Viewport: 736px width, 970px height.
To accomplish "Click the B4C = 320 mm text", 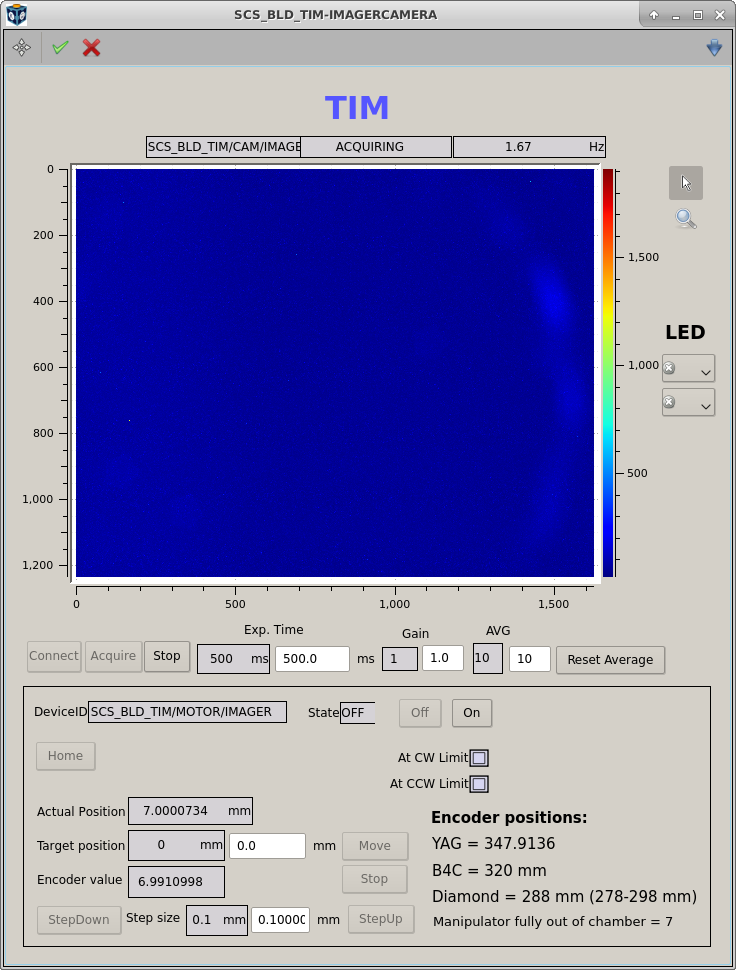I will point(489,871).
